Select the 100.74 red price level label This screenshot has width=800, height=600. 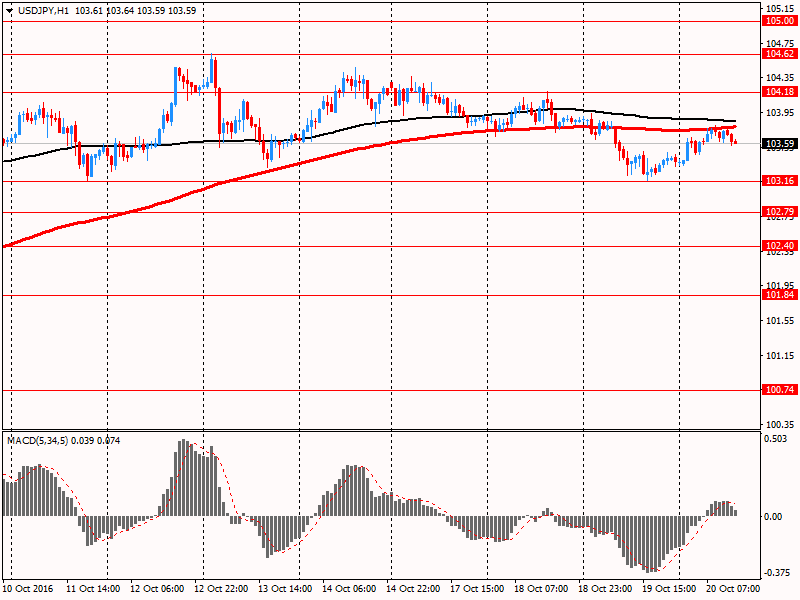click(780, 390)
